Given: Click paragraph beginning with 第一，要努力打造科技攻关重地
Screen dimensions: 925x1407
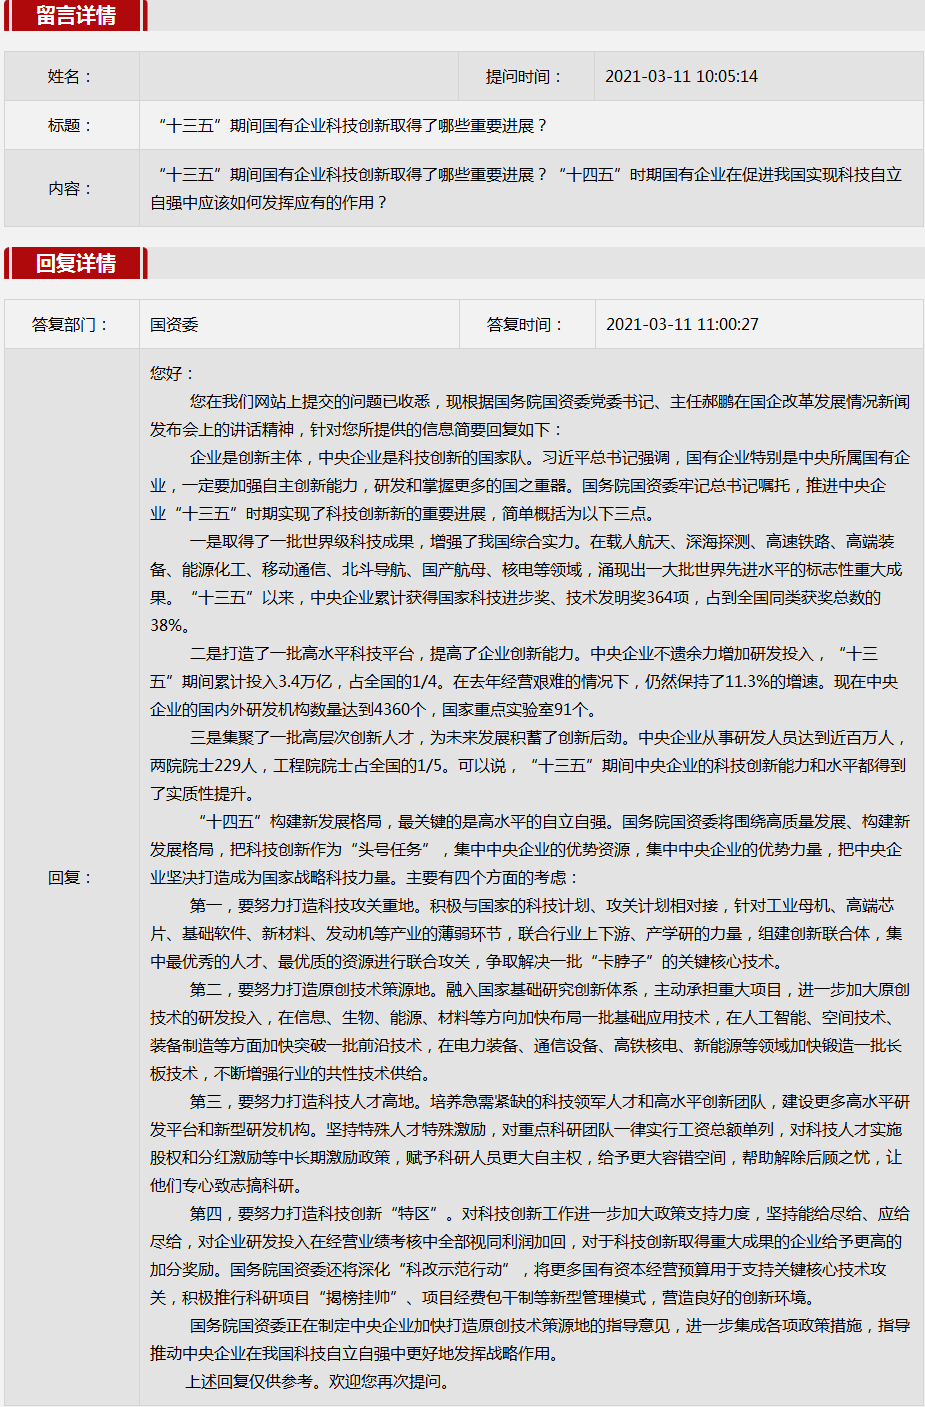Looking at the screenshot, I should click(x=526, y=933).
